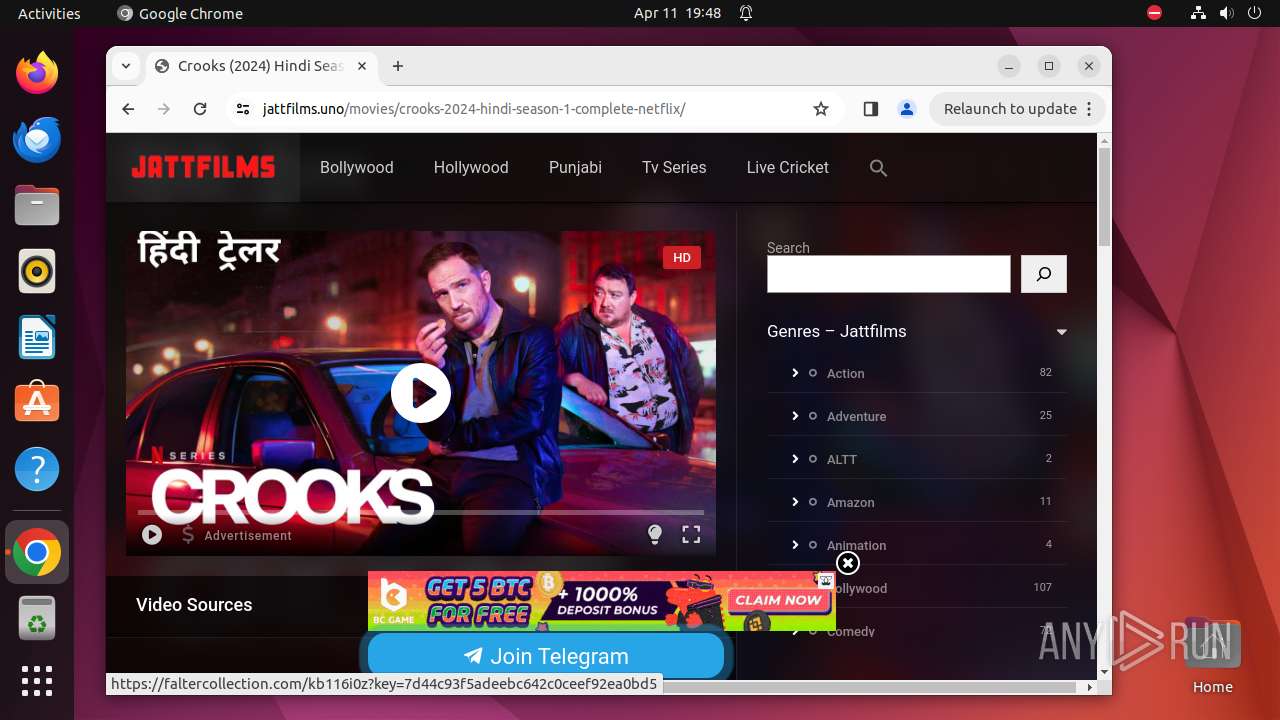Click the address bar URL

(x=474, y=109)
